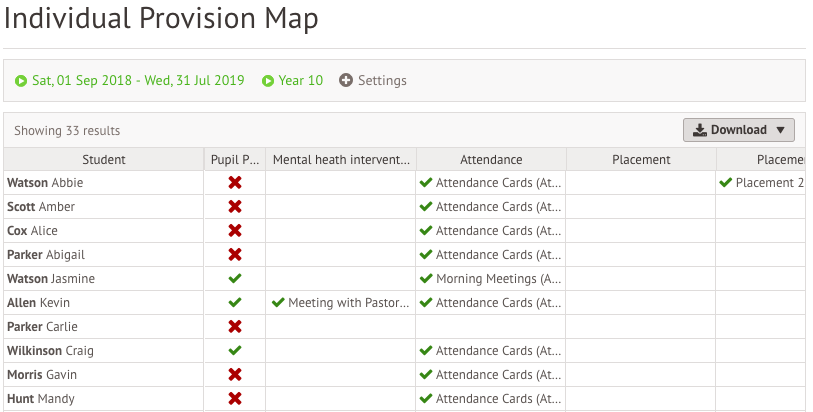Viewport: 813px width, 412px height.
Task: Sort by the Student column header
Action: 104,160
